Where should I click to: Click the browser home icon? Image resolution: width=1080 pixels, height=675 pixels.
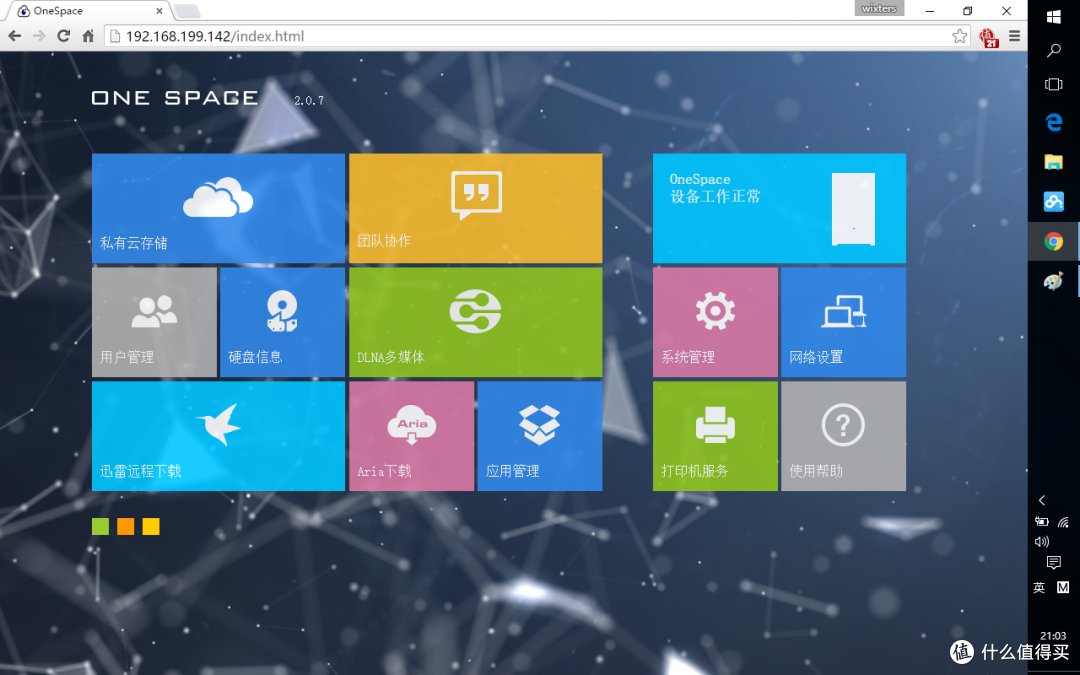tap(88, 36)
